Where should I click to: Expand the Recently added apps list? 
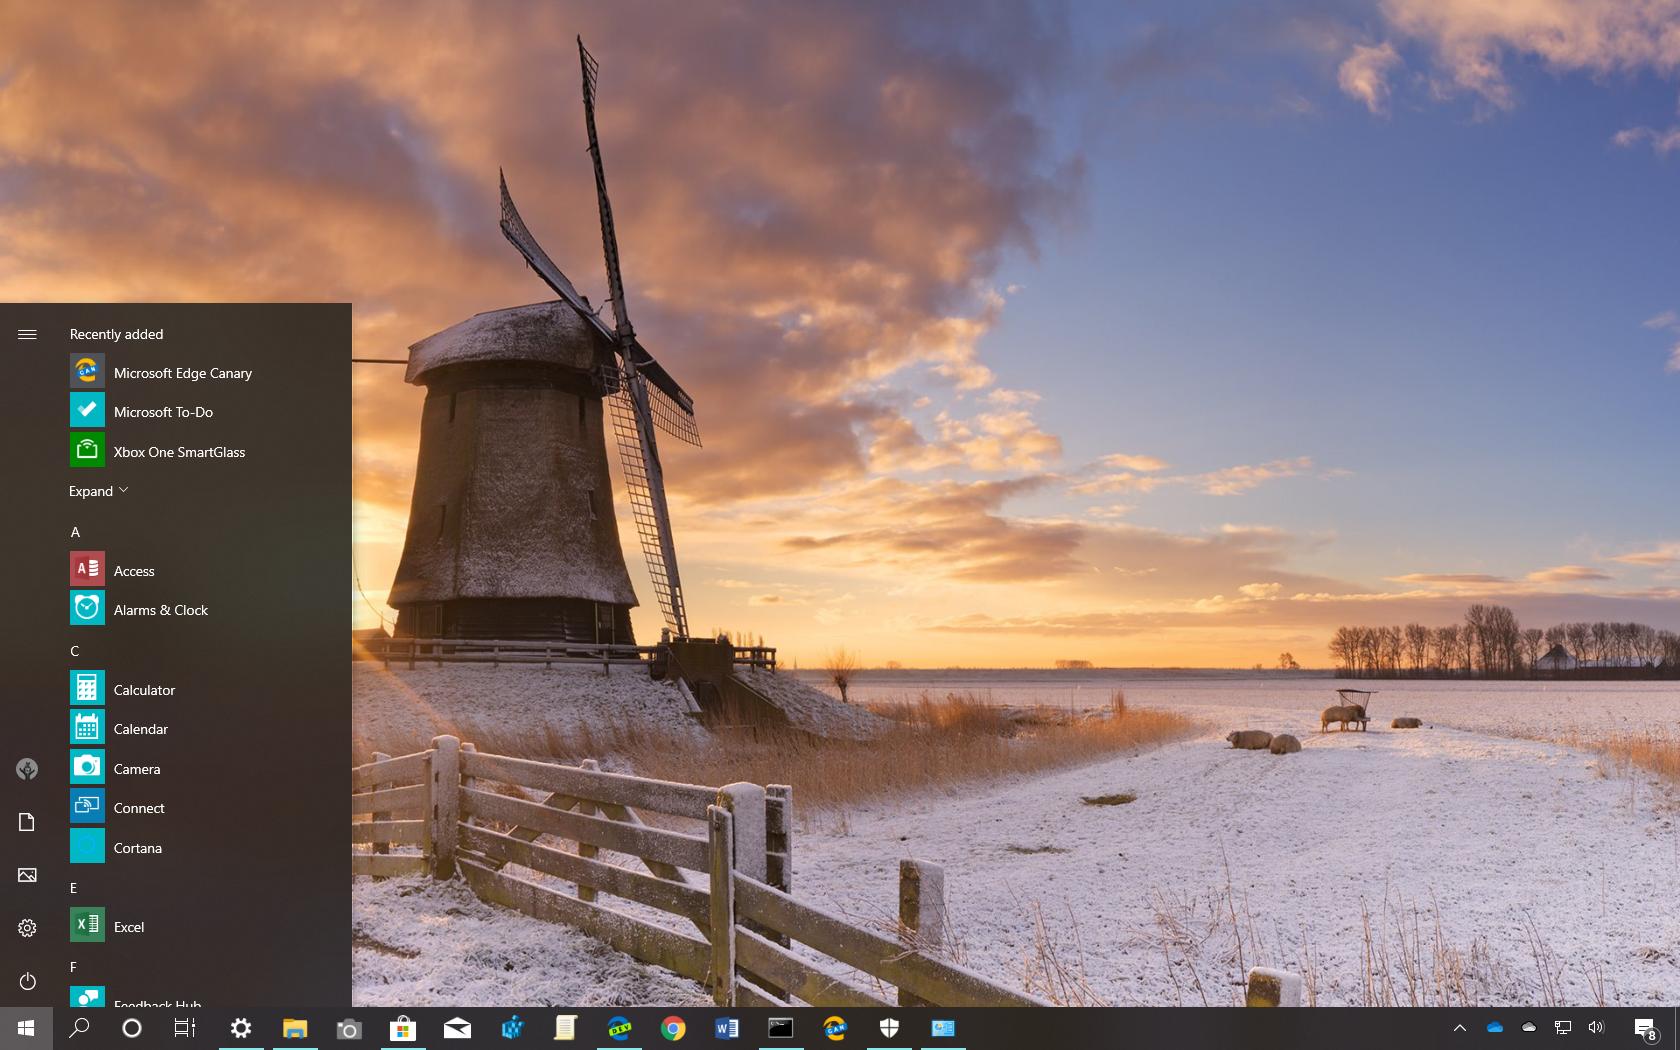pyautogui.click(x=97, y=490)
